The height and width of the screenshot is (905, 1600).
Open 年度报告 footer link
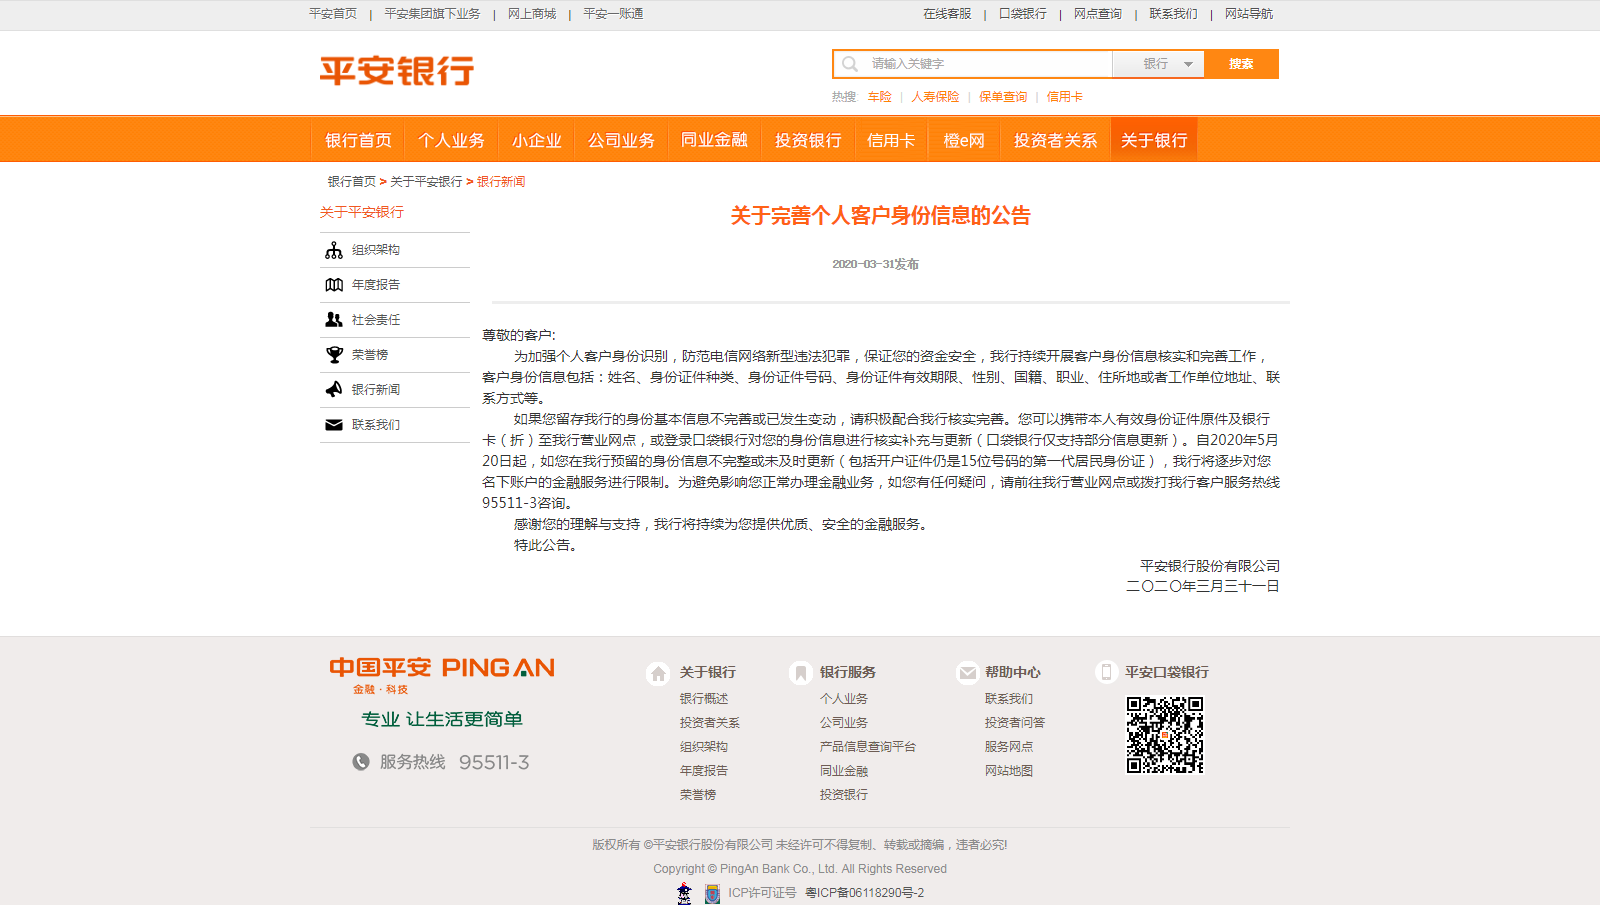pyautogui.click(x=704, y=771)
